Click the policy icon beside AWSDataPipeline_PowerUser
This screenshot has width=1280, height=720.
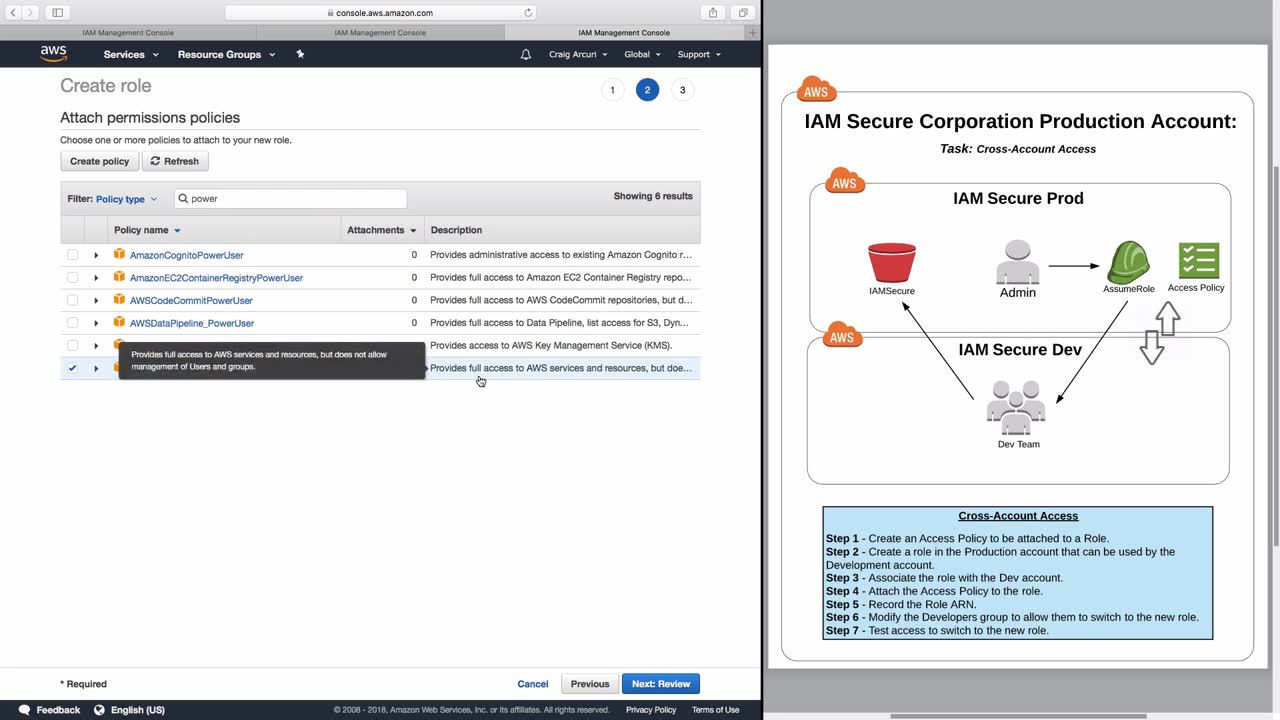[x=119, y=323]
